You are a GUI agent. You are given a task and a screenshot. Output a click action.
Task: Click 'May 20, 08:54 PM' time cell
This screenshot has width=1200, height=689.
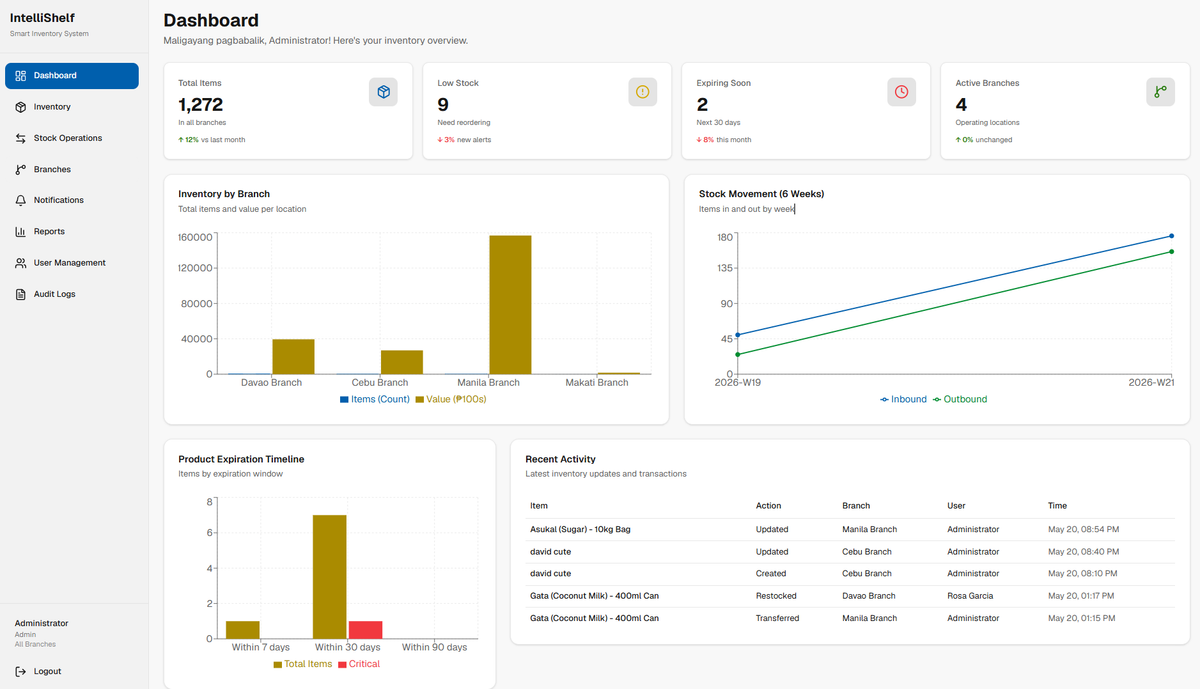click(x=1083, y=529)
